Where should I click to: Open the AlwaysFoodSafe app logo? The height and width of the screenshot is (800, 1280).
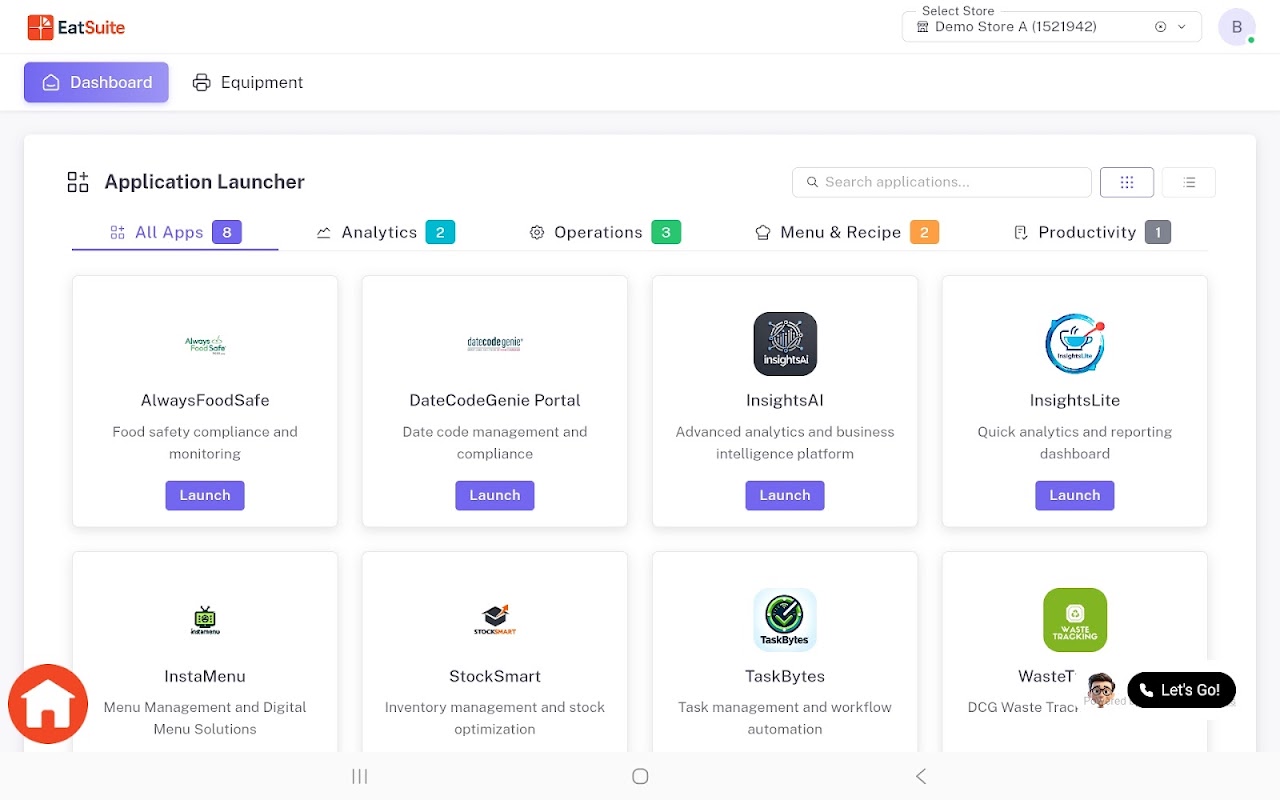point(205,344)
